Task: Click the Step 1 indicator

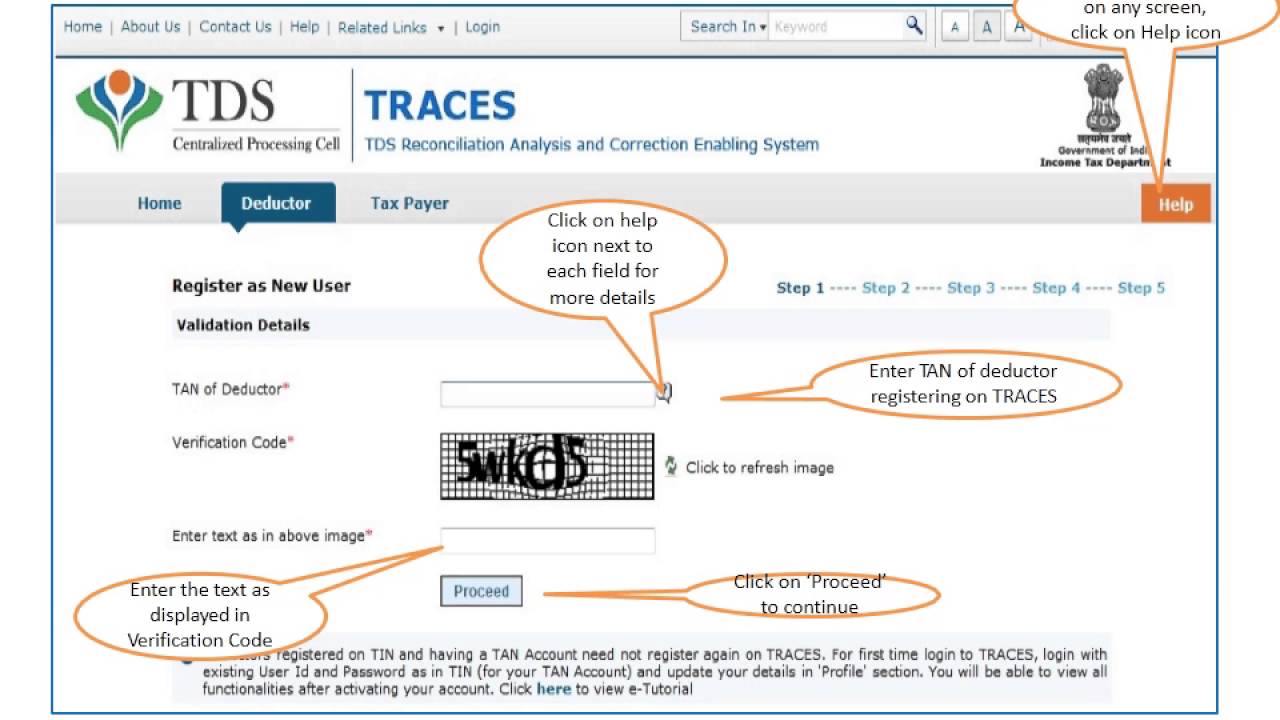Action: click(x=800, y=288)
